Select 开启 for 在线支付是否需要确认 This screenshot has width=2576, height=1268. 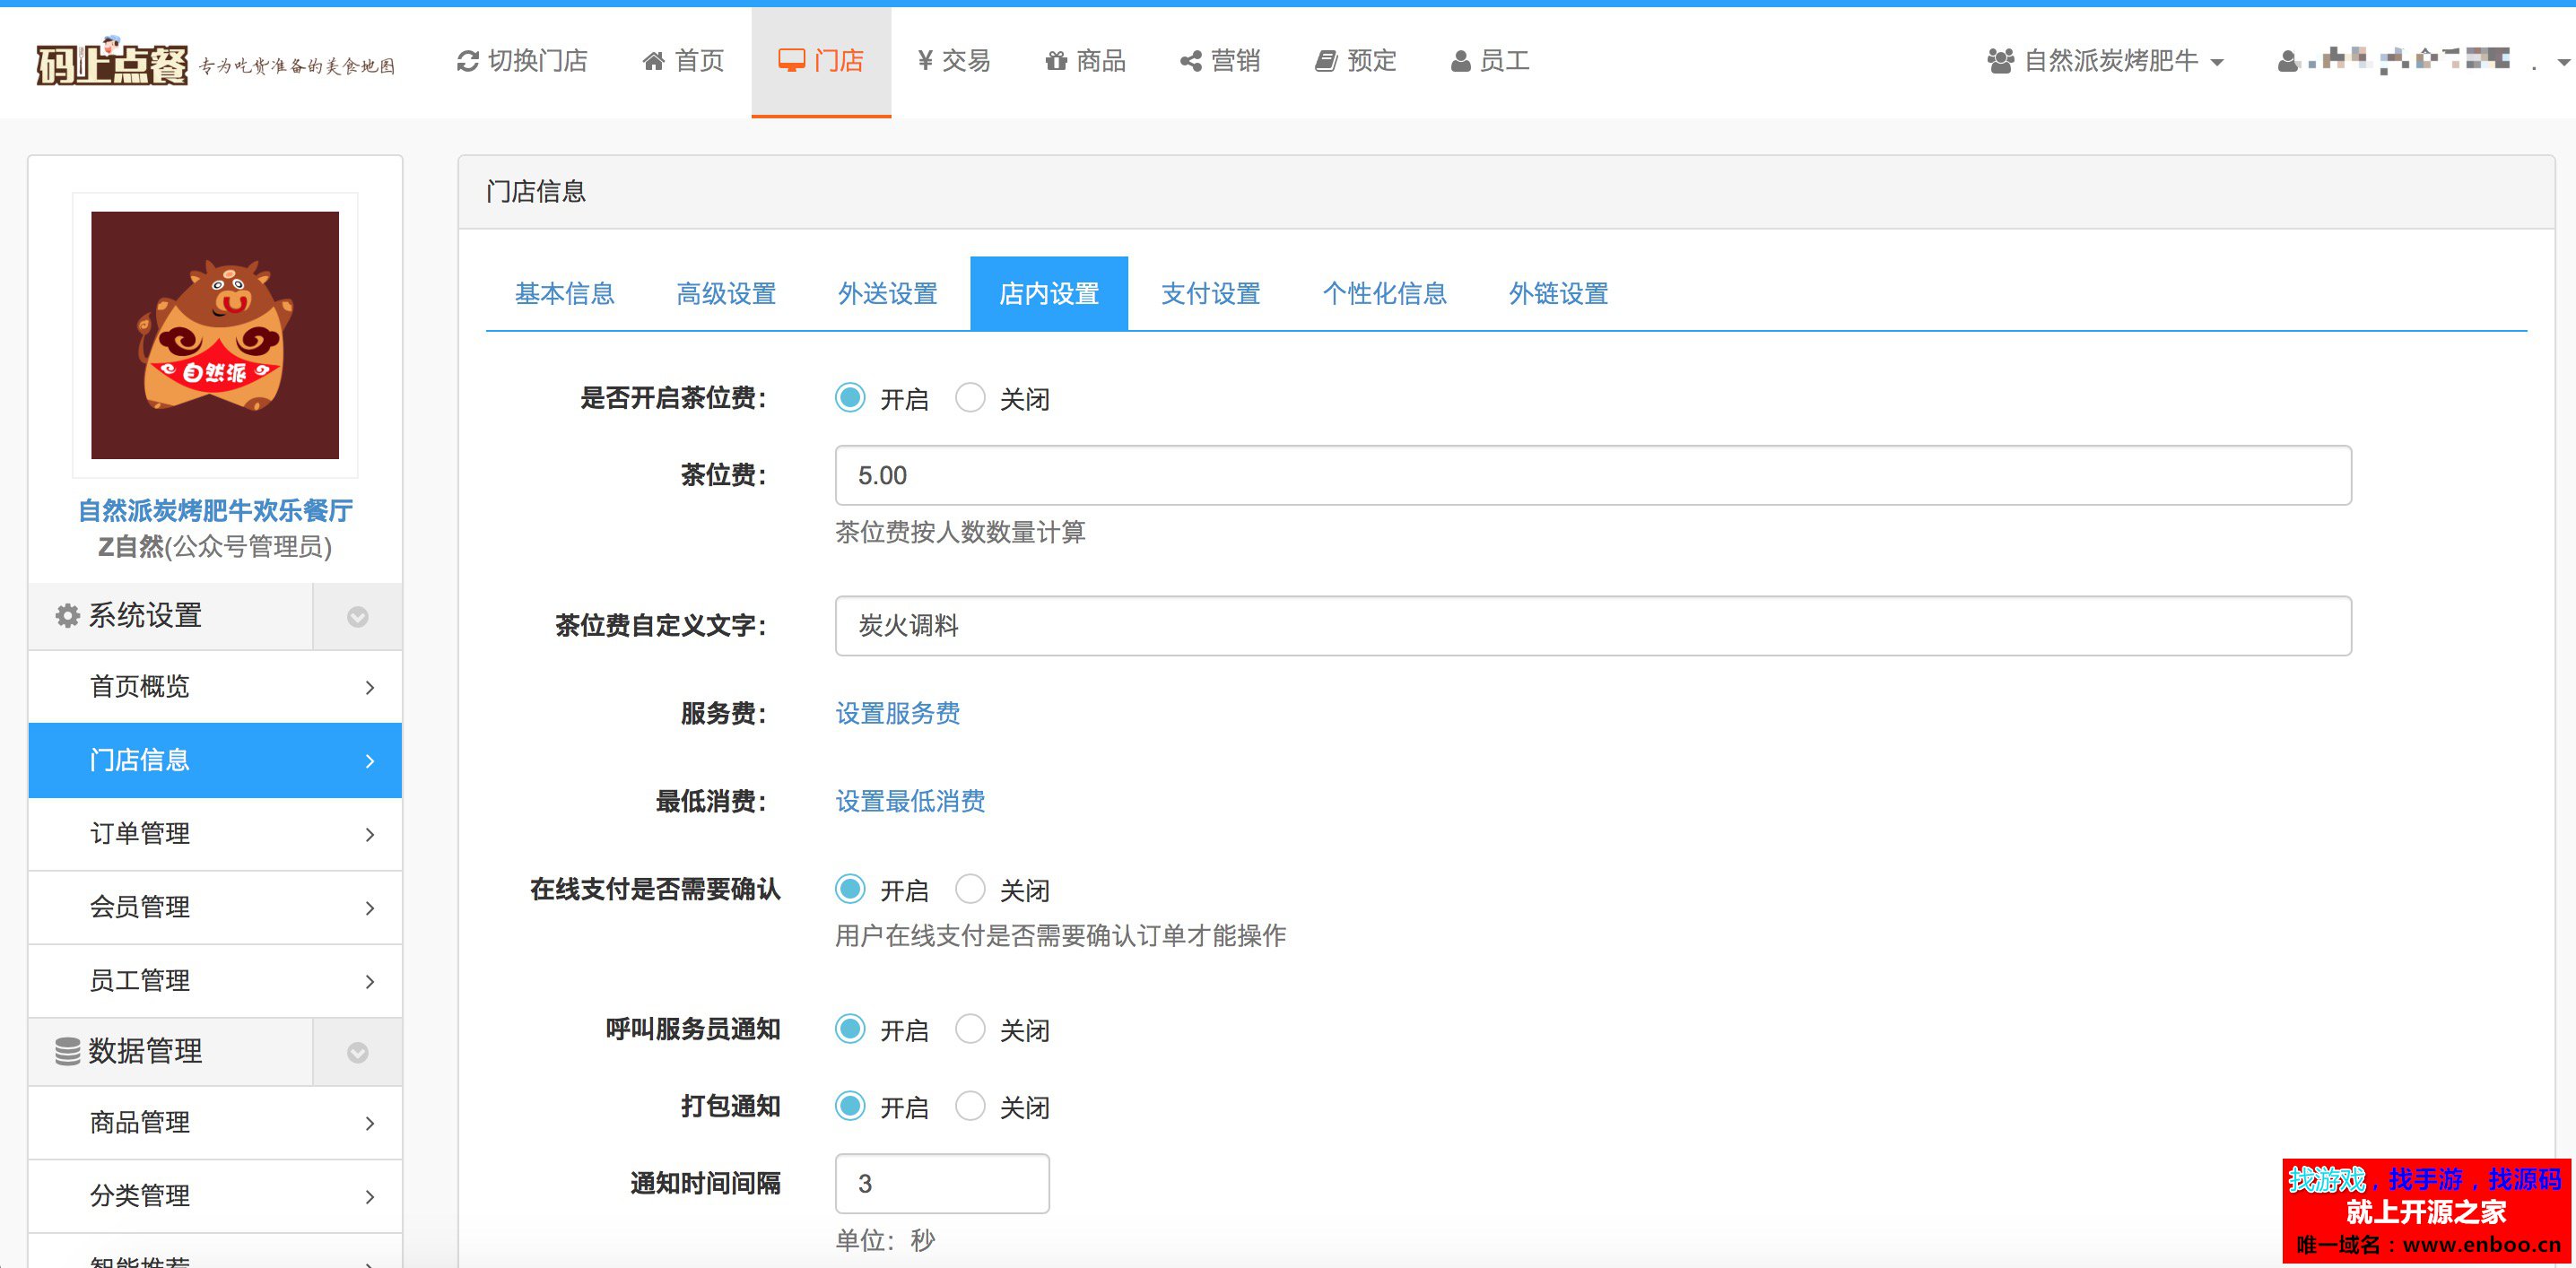[x=850, y=889]
